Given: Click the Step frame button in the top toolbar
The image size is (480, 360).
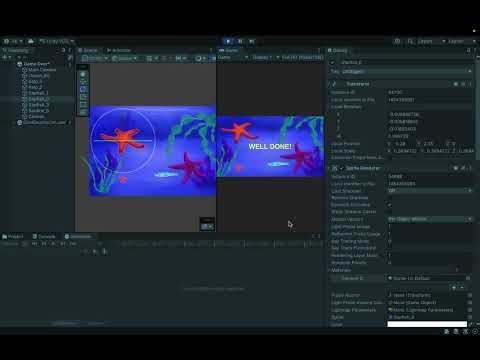Looking at the screenshot, I should (x=252, y=41).
